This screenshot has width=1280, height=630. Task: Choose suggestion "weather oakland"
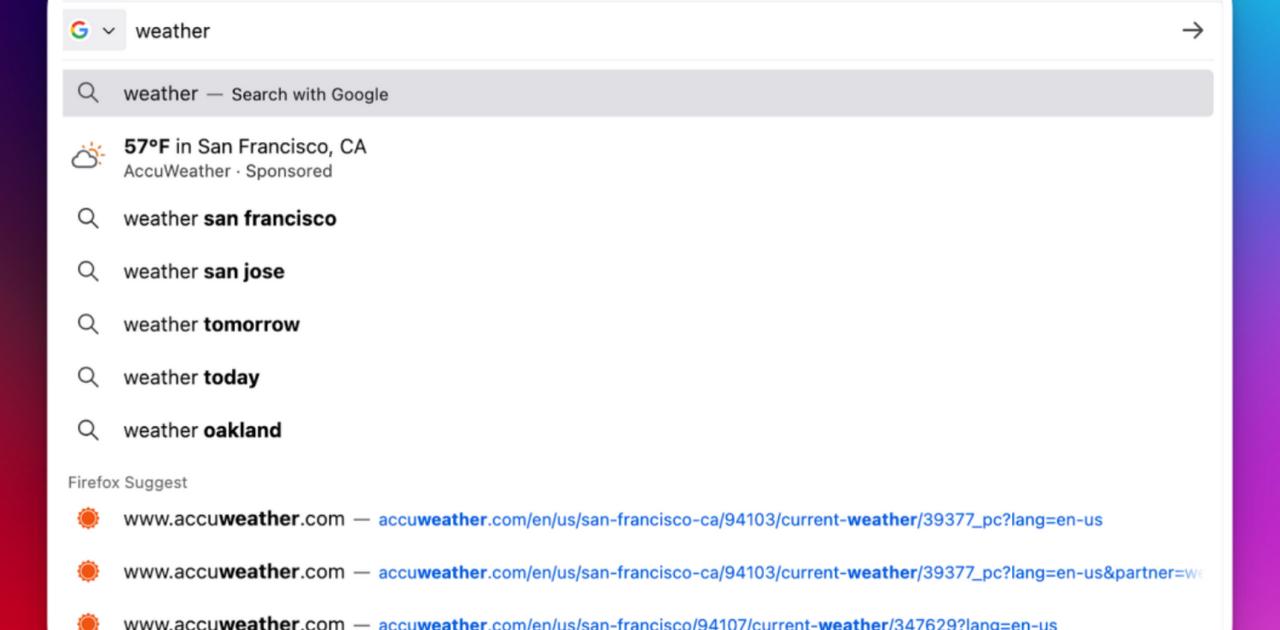point(638,430)
